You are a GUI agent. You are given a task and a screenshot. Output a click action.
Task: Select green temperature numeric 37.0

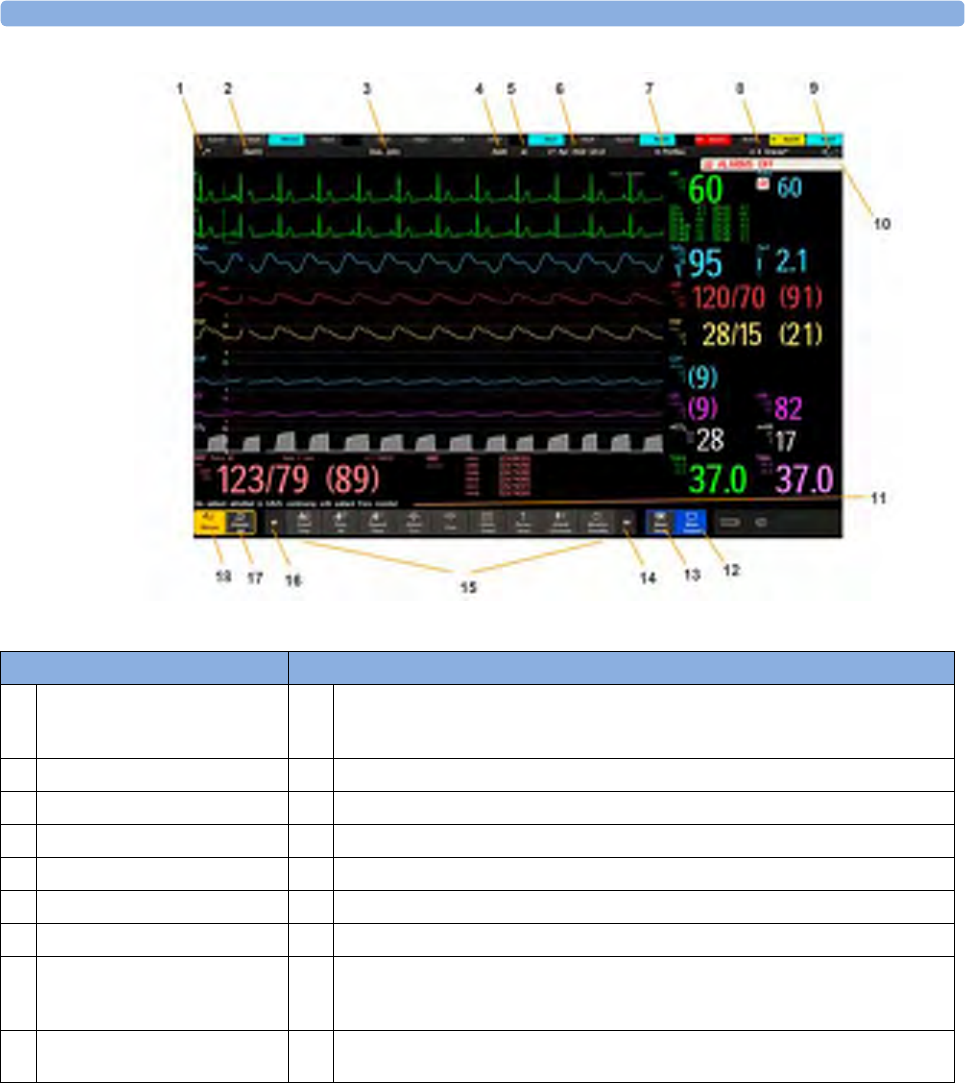click(x=718, y=479)
